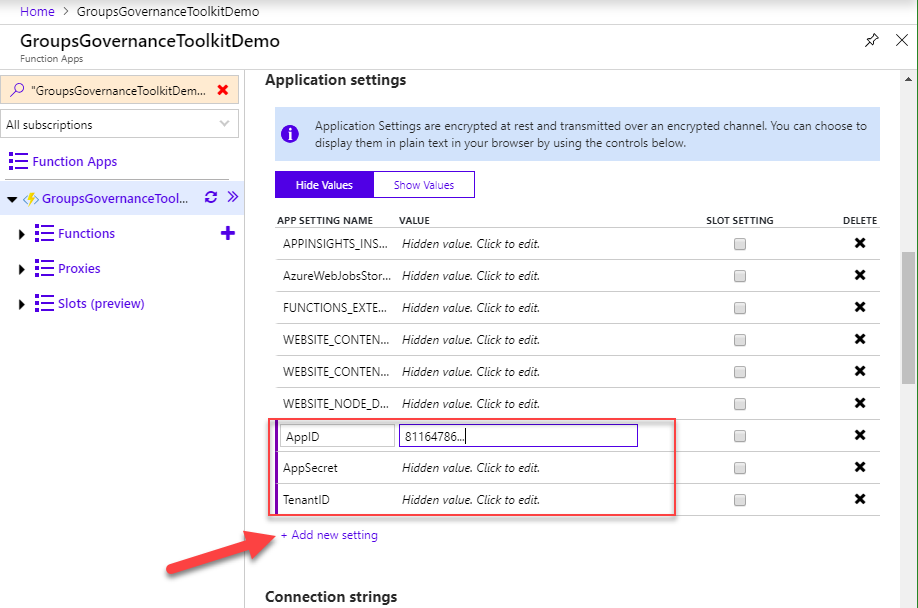Click the pin icon in the header
The image size is (918, 608).
tap(871, 41)
